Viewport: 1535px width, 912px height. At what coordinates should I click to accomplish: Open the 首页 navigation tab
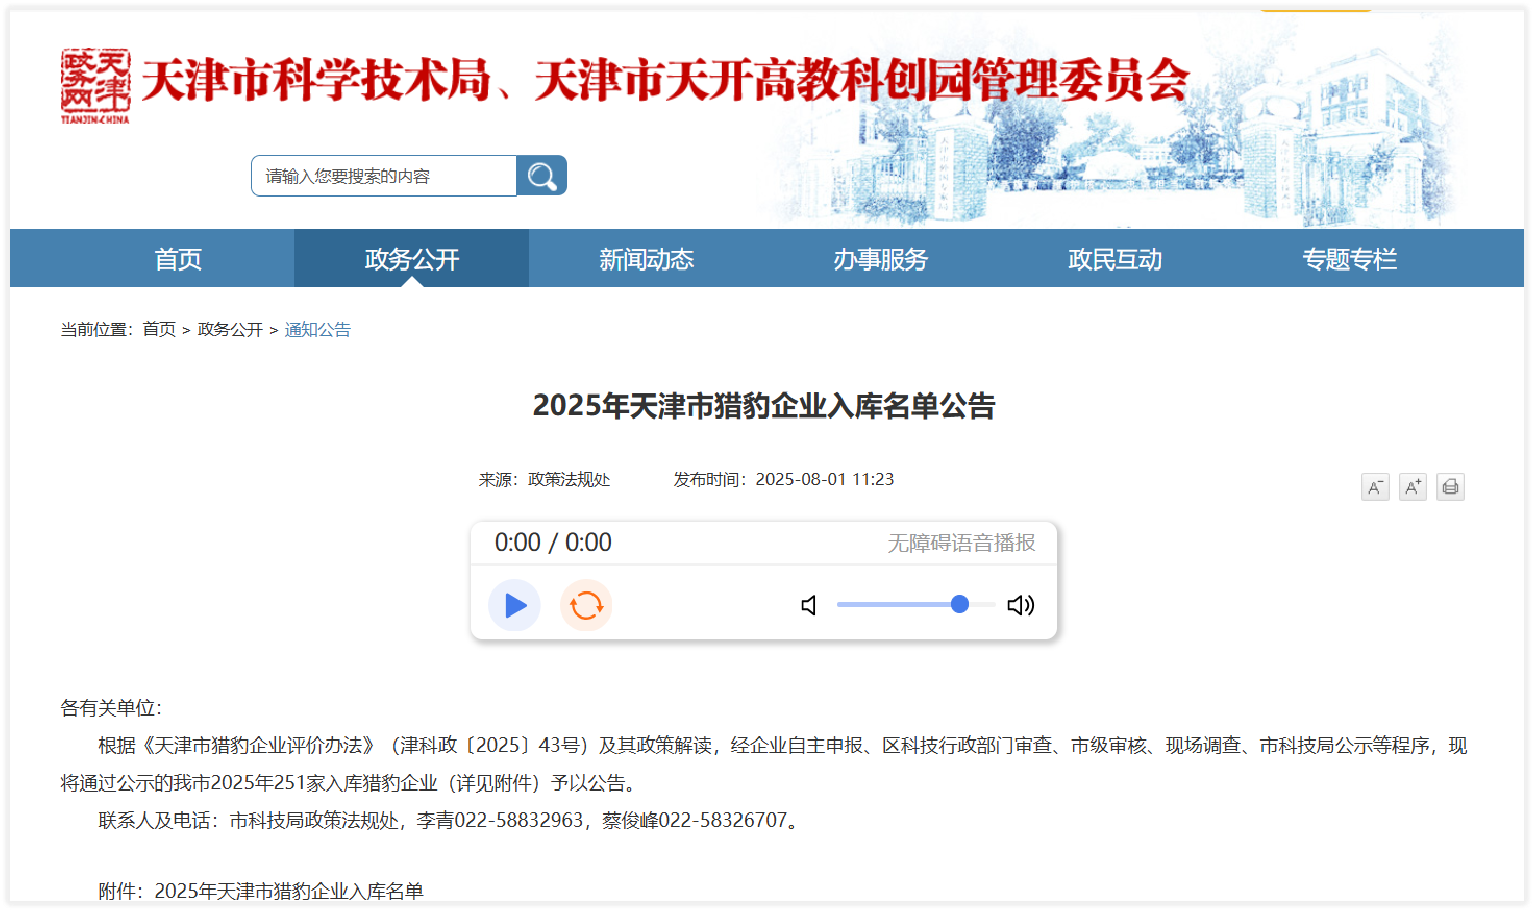(x=178, y=259)
